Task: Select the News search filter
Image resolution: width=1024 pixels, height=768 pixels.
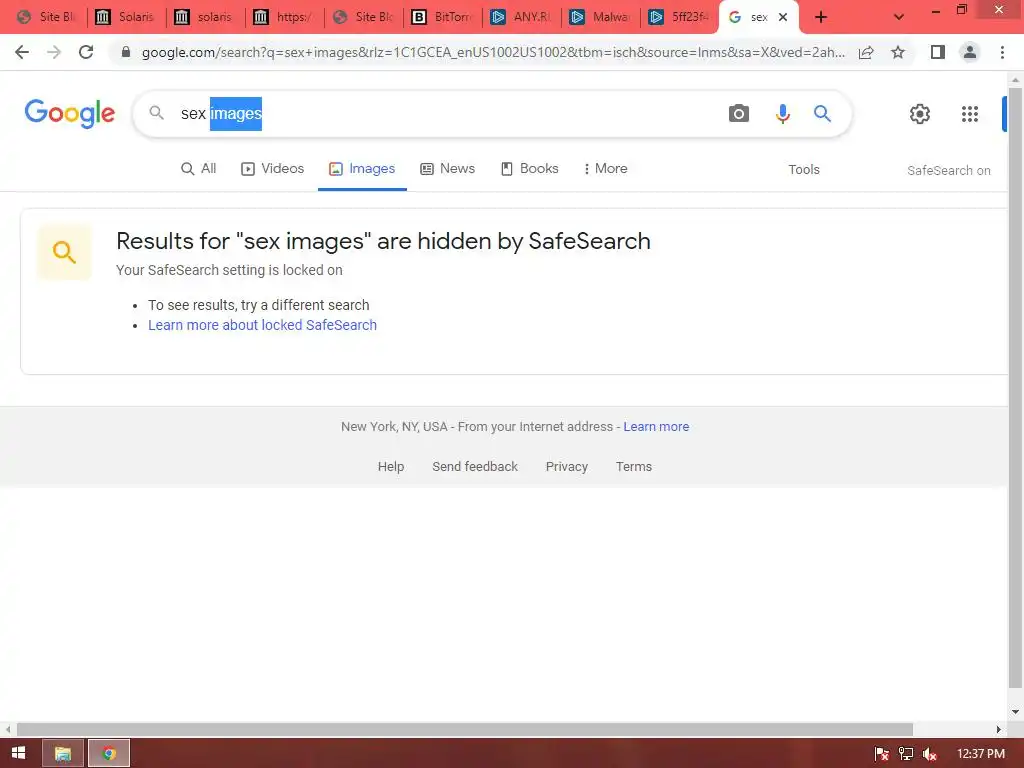Action: click(447, 168)
